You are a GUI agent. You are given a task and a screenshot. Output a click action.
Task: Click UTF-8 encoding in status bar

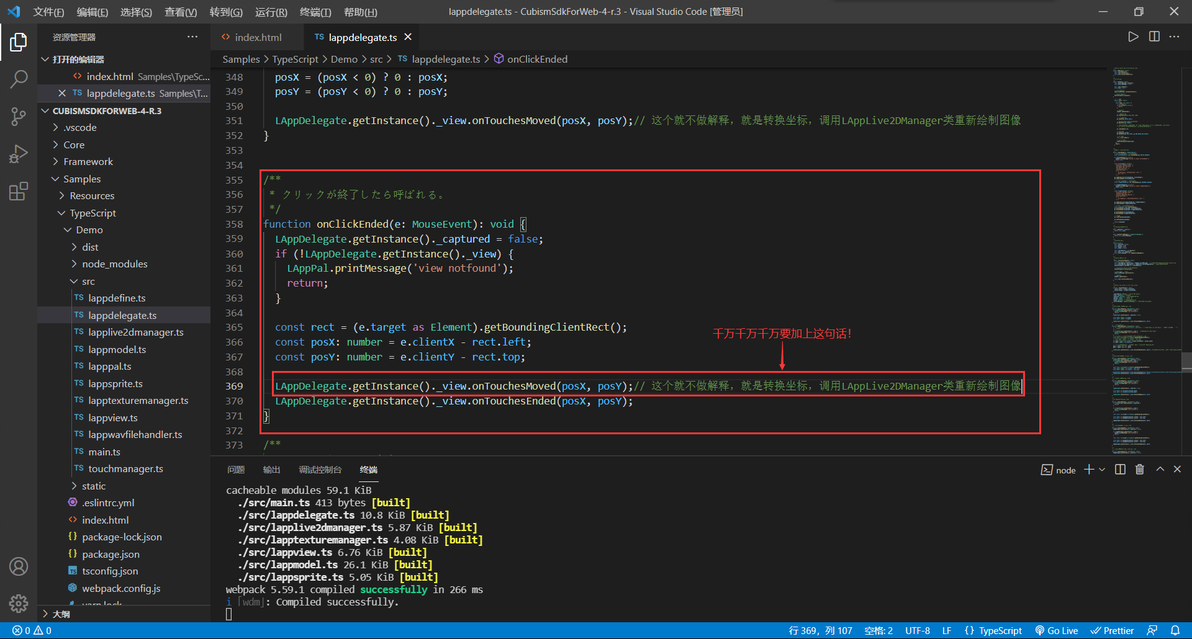coord(918,631)
